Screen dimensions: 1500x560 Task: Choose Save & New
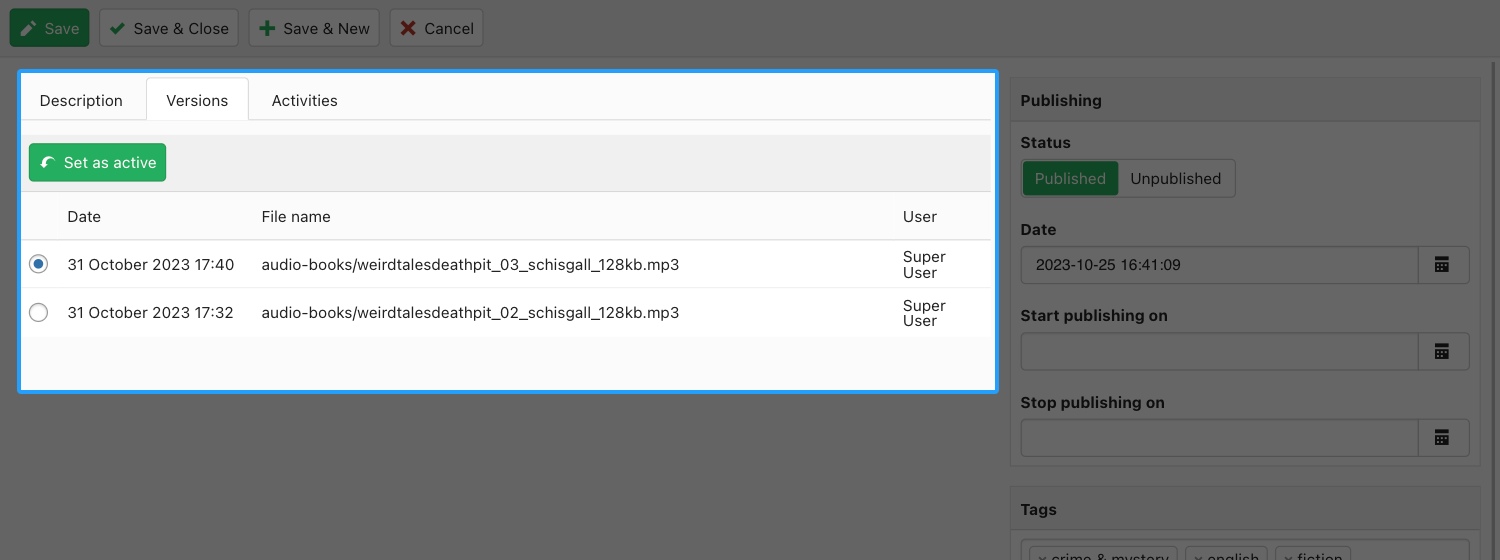pyautogui.click(x=314, y=28)
